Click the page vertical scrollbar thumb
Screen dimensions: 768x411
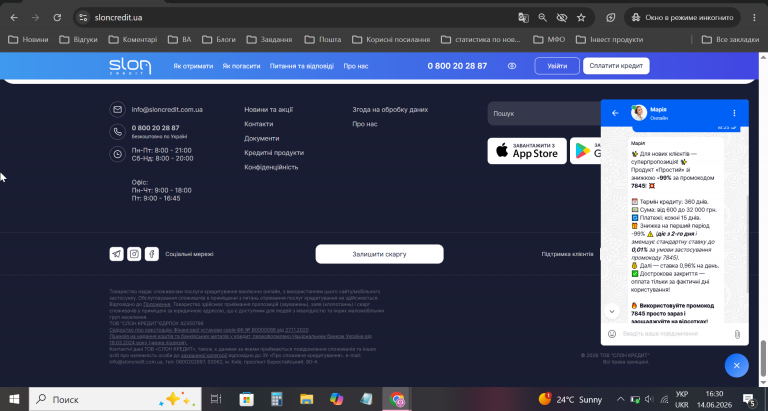(x=763, y=357)
